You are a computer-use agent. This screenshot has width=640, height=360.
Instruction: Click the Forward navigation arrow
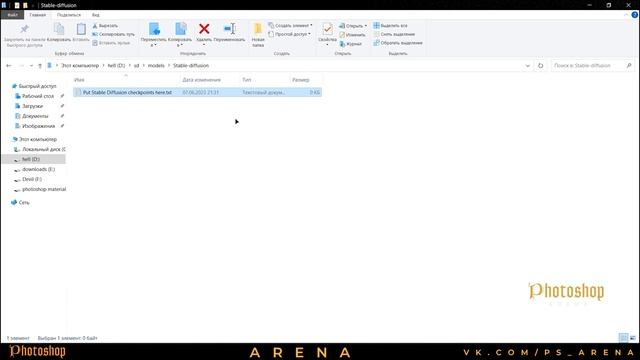[x=22, y=66]
